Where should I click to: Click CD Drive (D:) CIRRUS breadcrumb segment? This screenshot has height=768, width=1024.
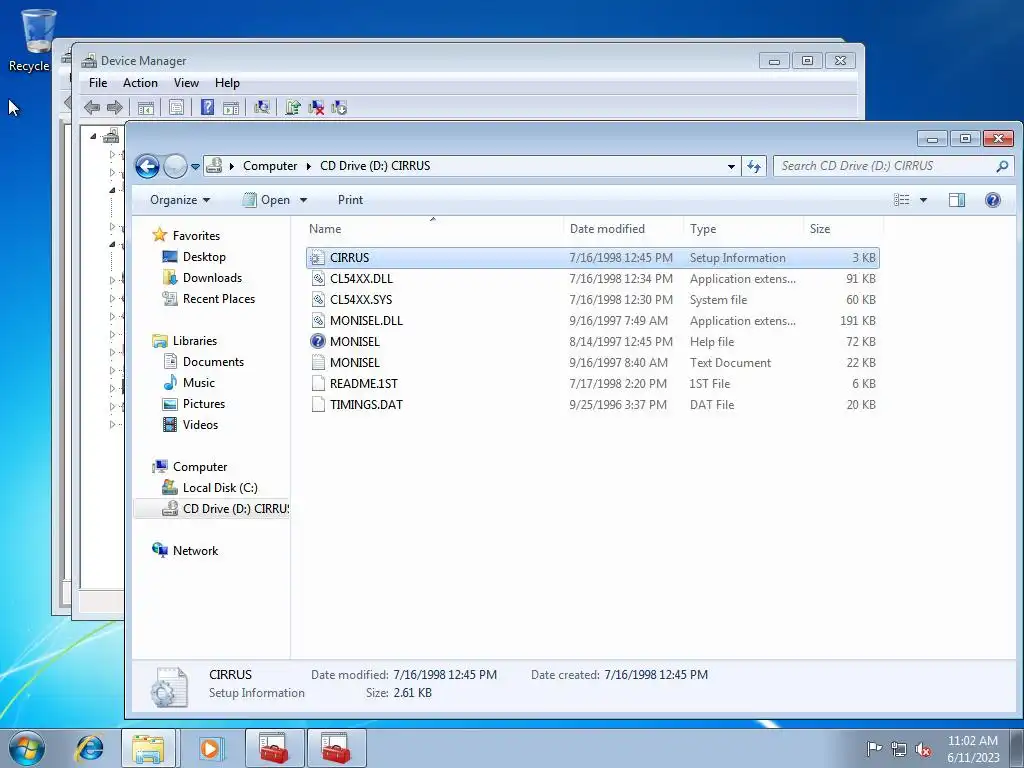pyautogui.click(x=375, y=166)
